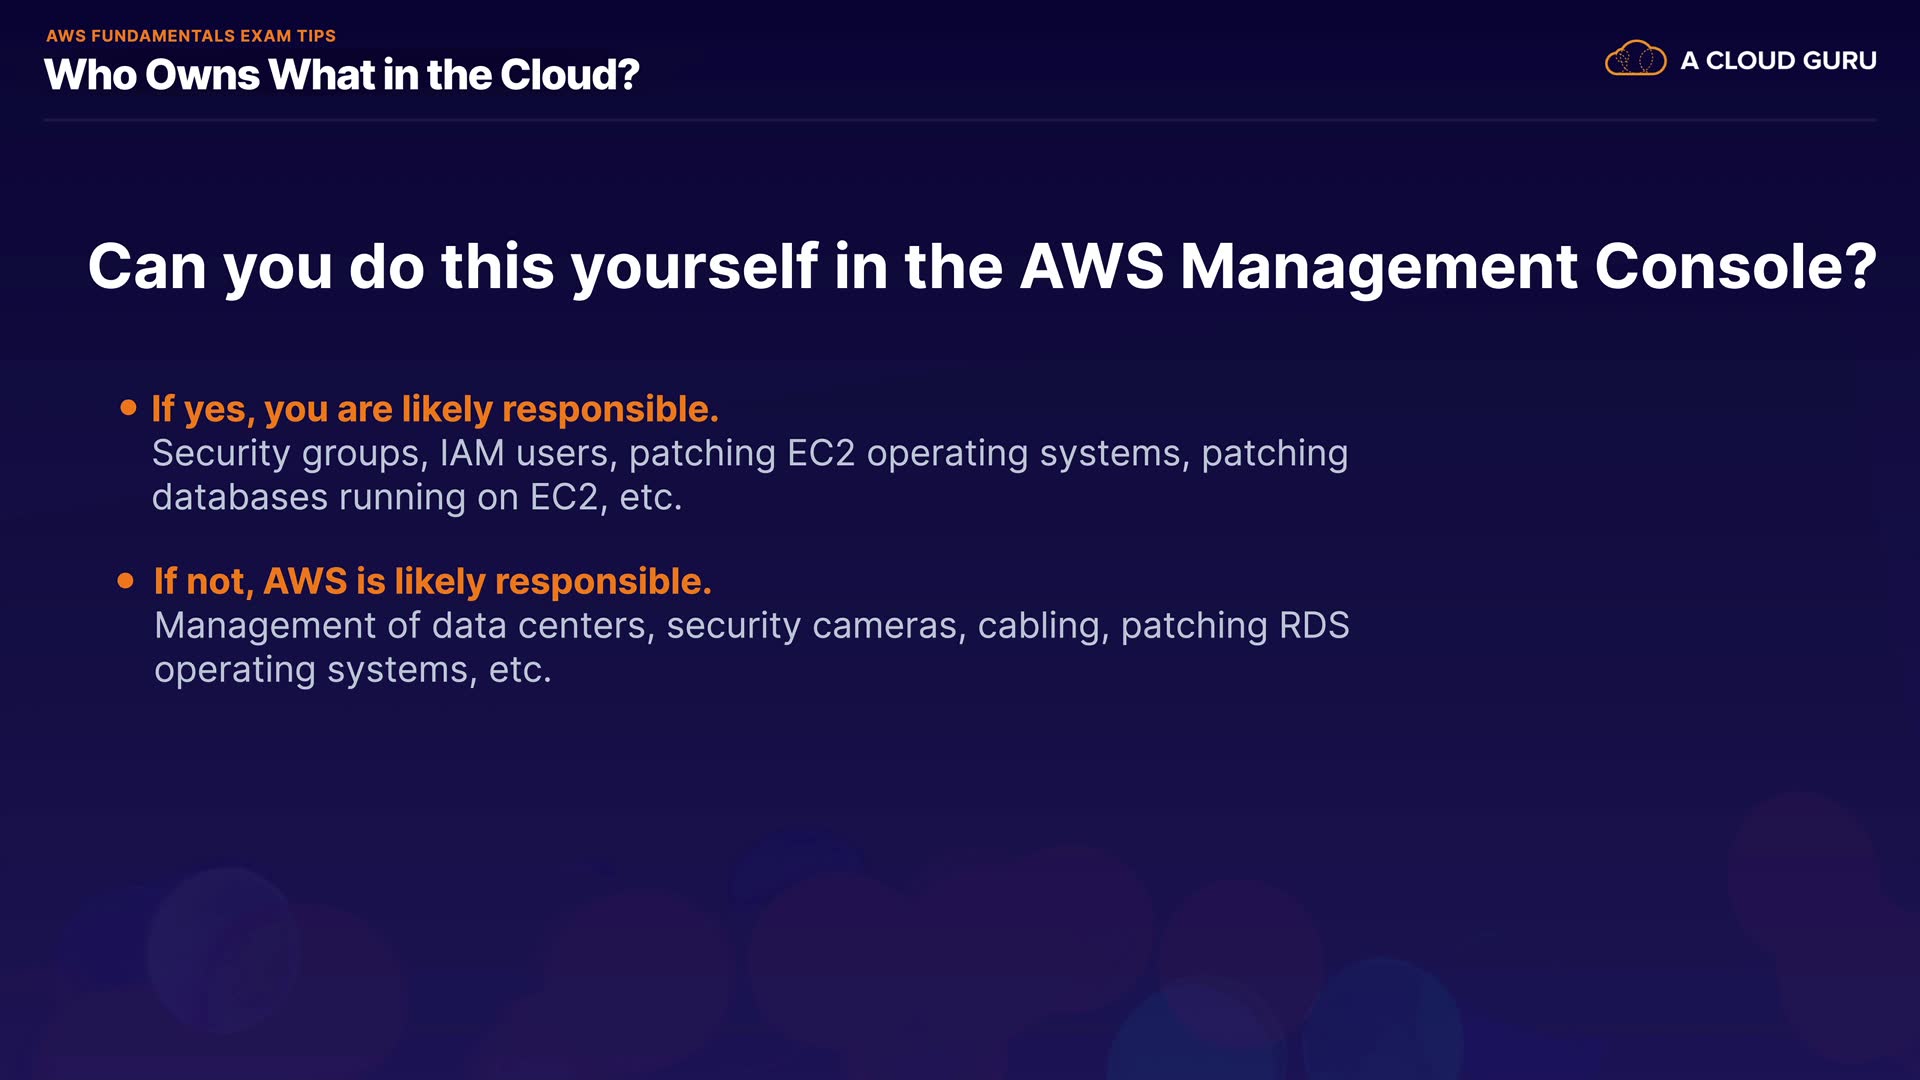Select "If not, AWS is likely responsible."
This screenshot has width=1920, height=1080.
pos(432,582)
